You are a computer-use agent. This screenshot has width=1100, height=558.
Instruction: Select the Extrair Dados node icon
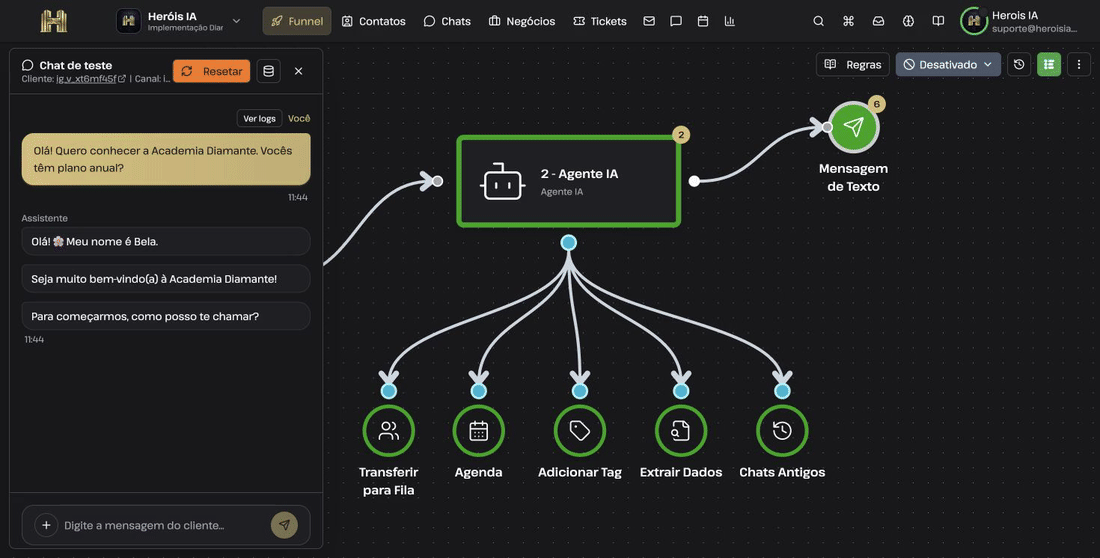680,431
